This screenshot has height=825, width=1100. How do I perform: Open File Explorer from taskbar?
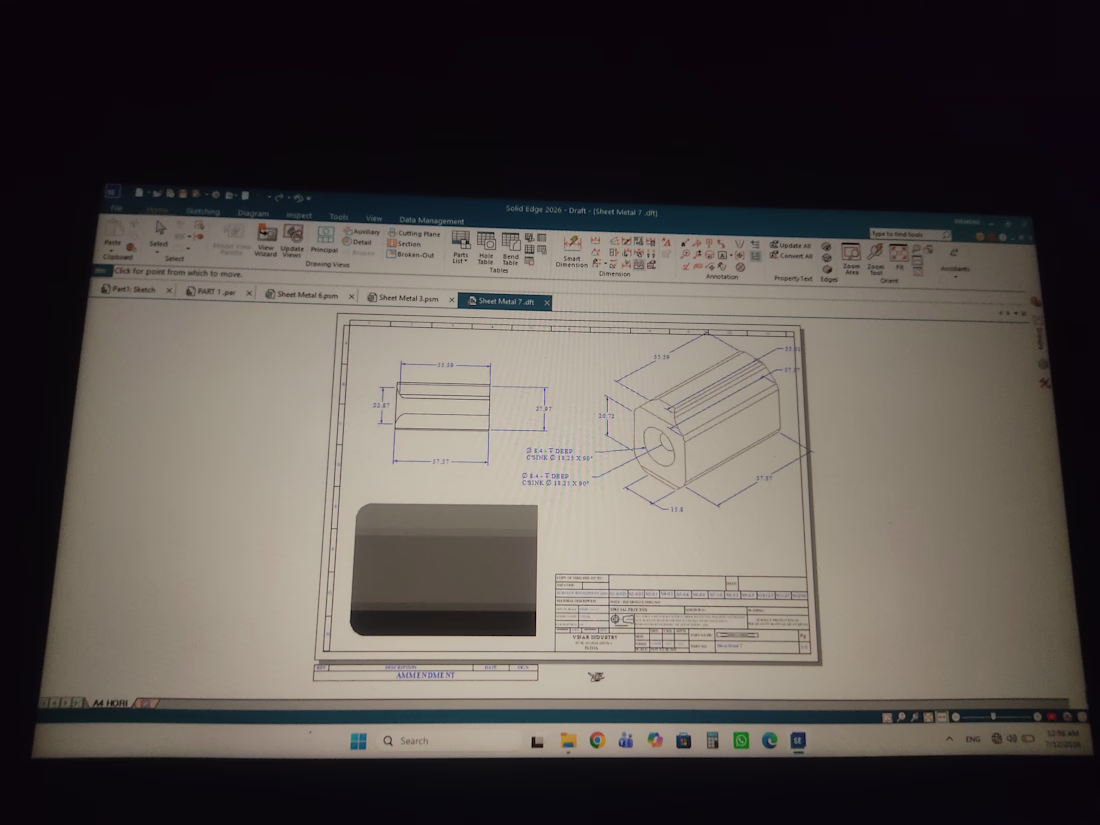point(568,740)
